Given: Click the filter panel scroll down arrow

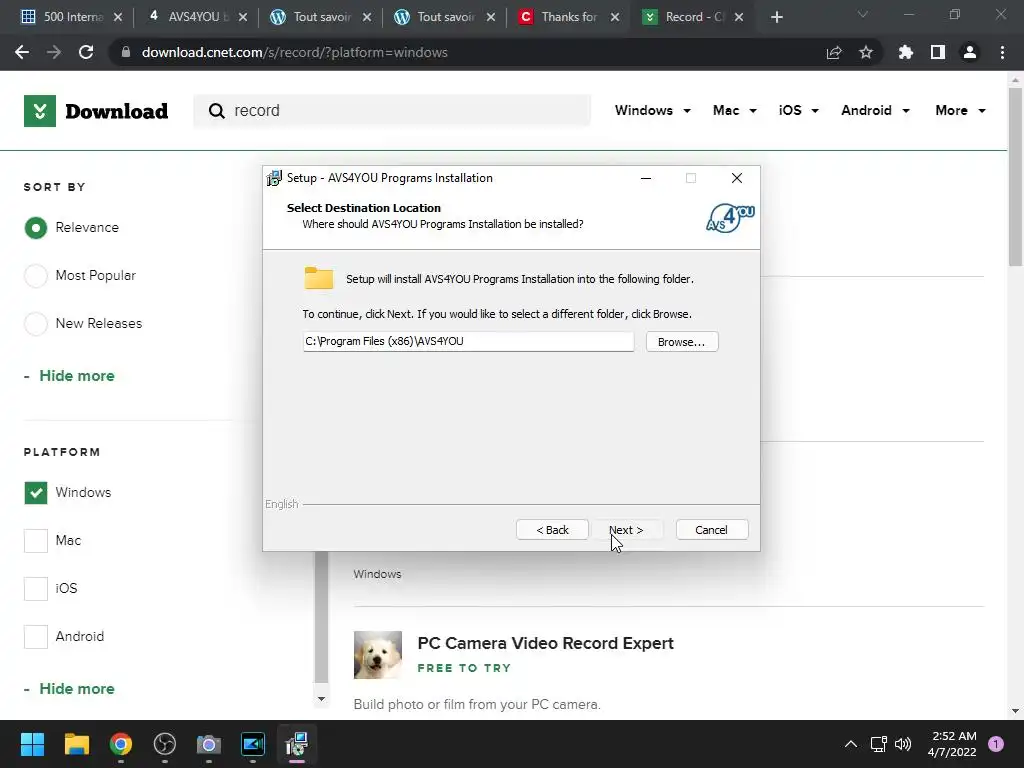Looking at the screenshot, I should (321, 699).
